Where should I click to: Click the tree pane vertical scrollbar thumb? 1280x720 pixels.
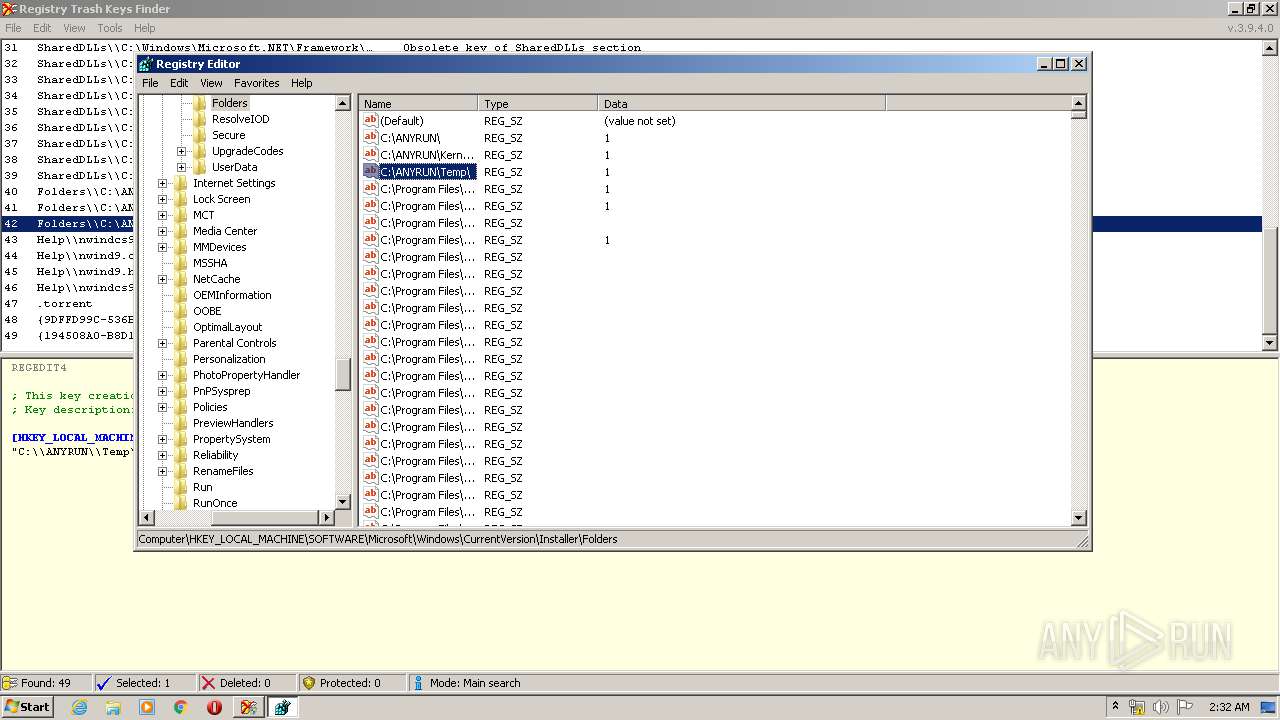[343, 374]
